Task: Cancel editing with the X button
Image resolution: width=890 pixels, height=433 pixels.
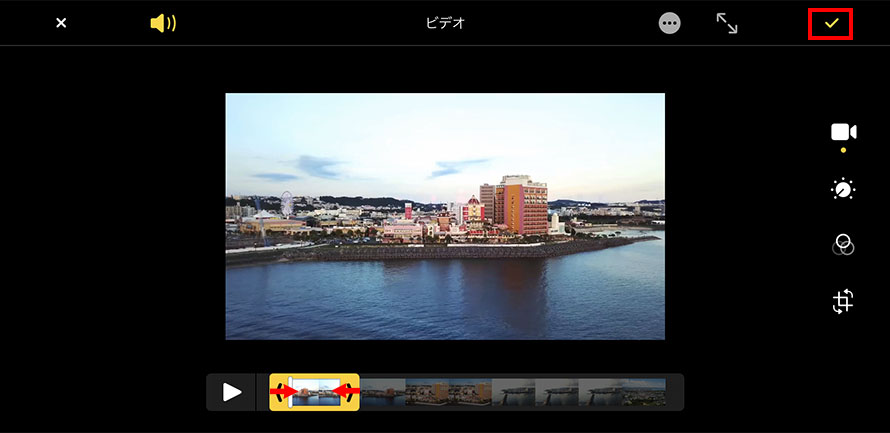Action: click(61, 23)
